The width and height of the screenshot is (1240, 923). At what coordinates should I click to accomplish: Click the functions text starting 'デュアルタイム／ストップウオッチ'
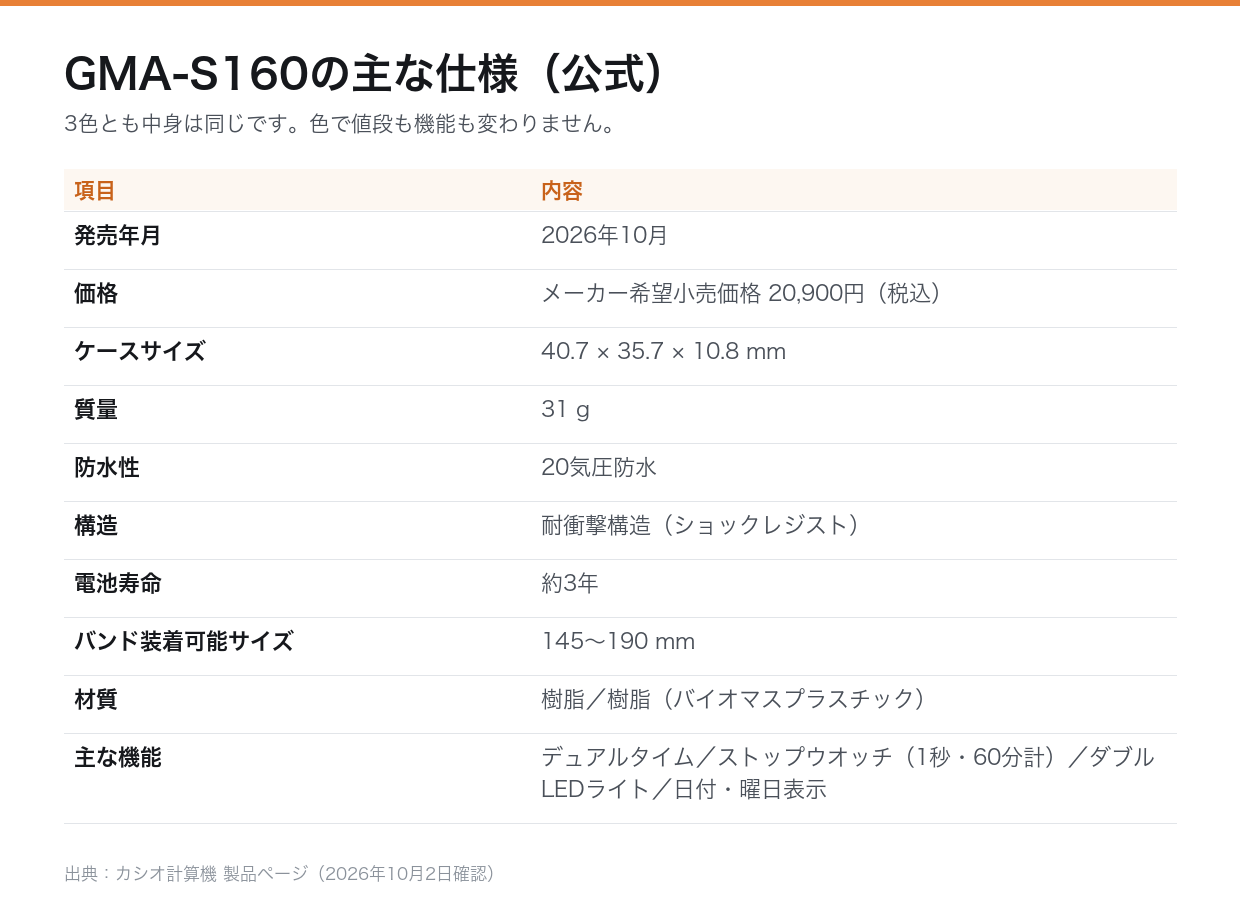[x=848, y=774]
